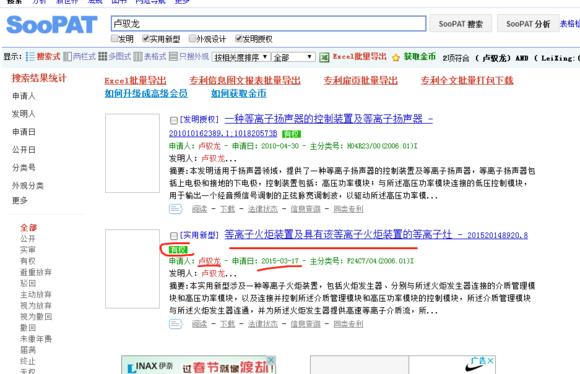Click the gold star 获取金币 icon
Image resolution: width=580 pixels, height=374 pixels.
pos(396,57)
